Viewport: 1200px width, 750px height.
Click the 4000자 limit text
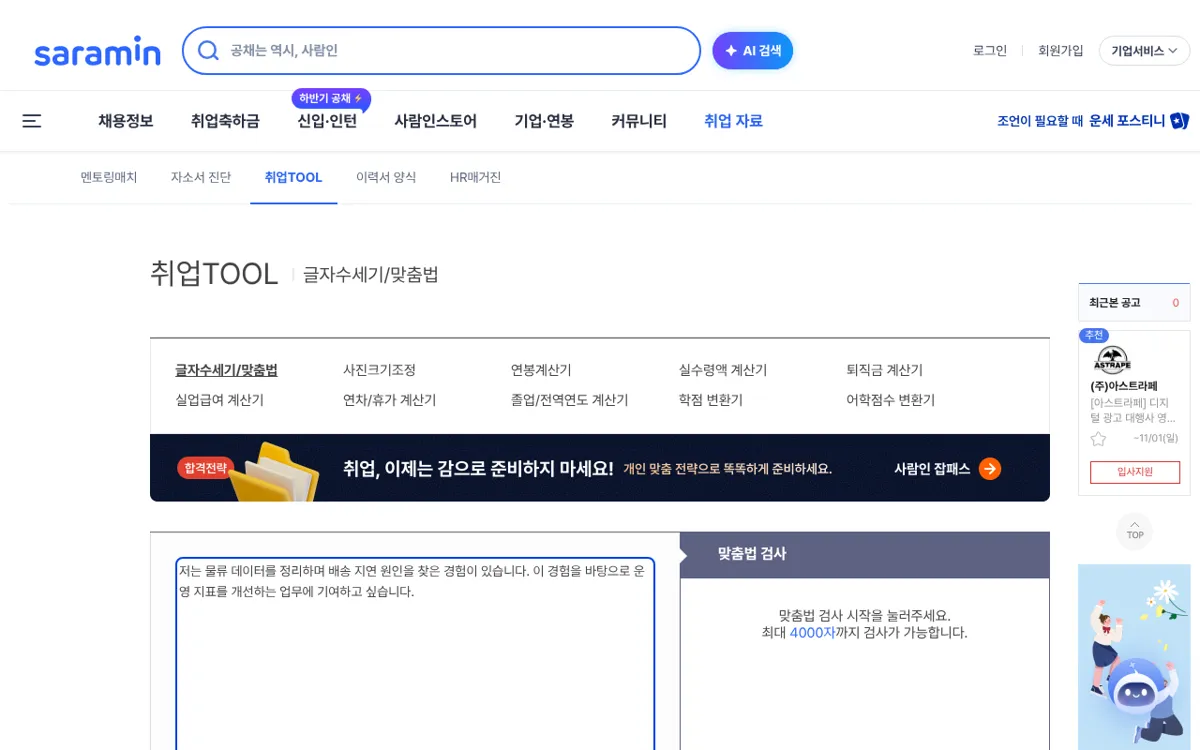tap(812, 632)
